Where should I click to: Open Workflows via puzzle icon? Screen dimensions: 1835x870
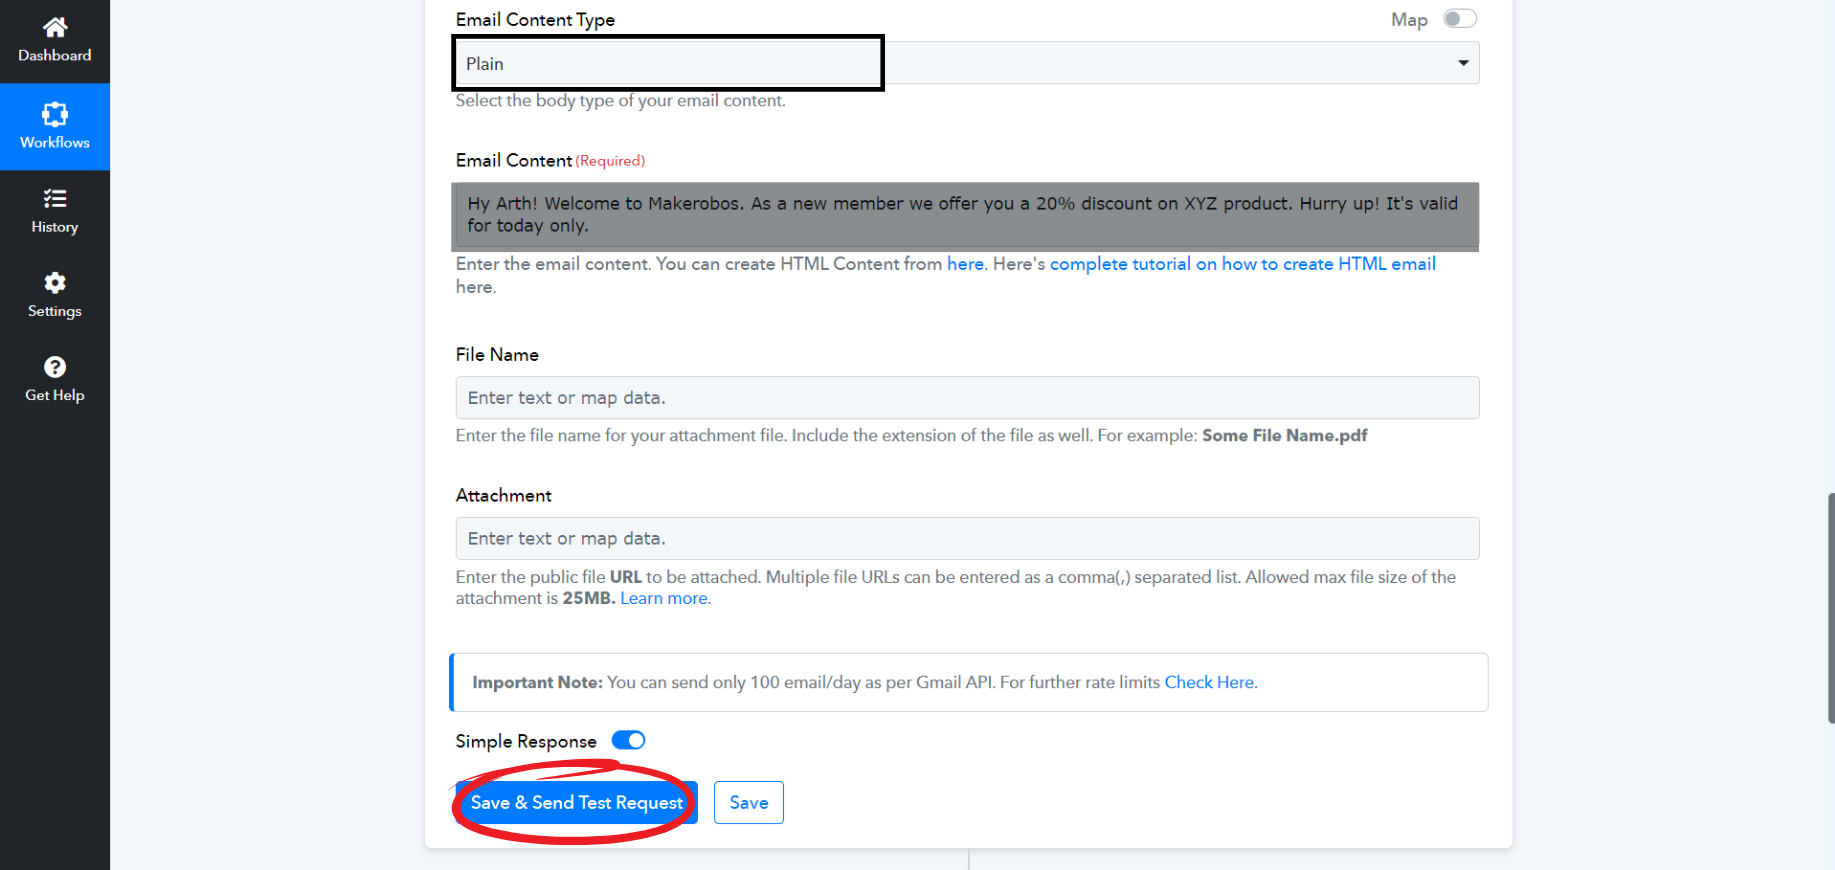(x=55, y=114)
